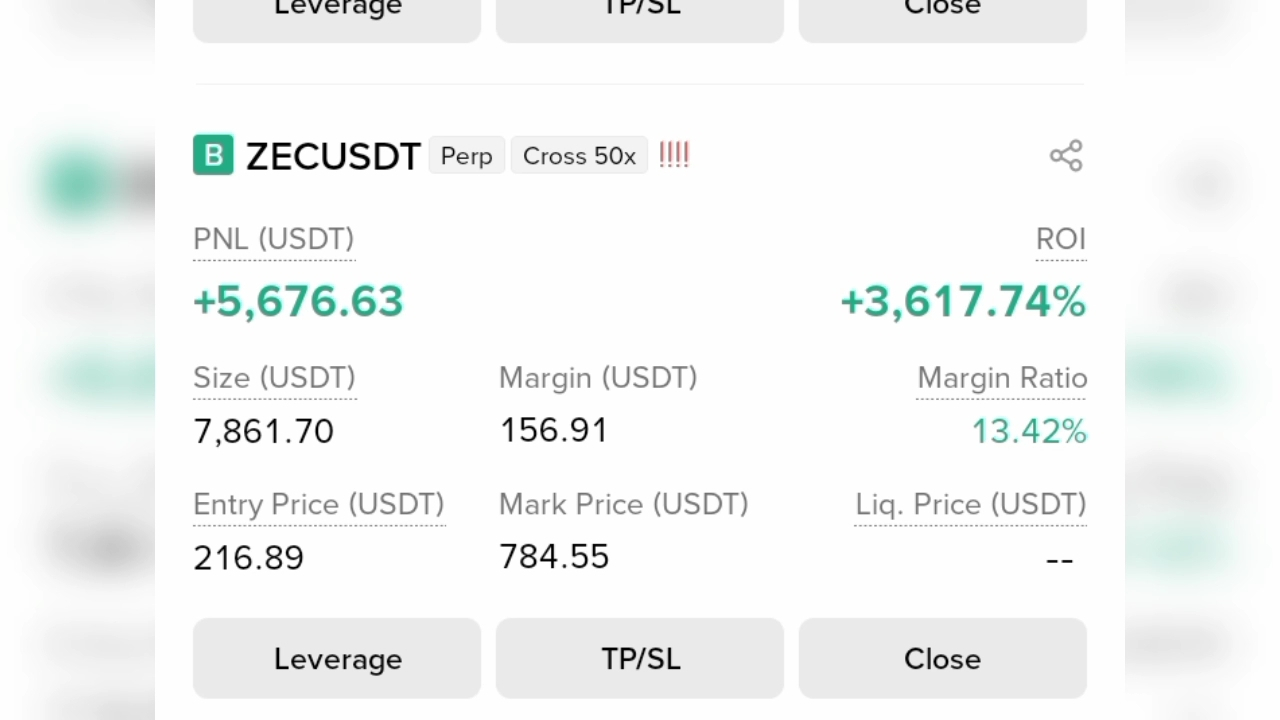This screenshot has width=1280, height=720.
Task: Click the green B buy-side badge
Action: [213, 155]
